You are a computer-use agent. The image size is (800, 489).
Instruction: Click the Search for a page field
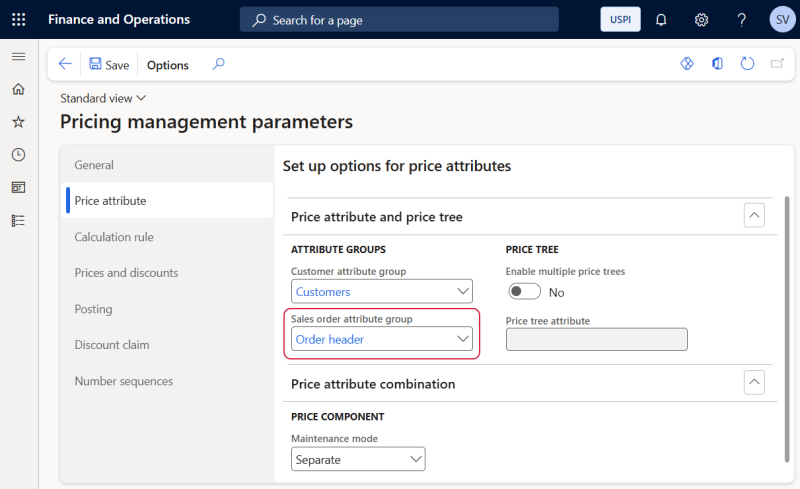coord(400,20)
